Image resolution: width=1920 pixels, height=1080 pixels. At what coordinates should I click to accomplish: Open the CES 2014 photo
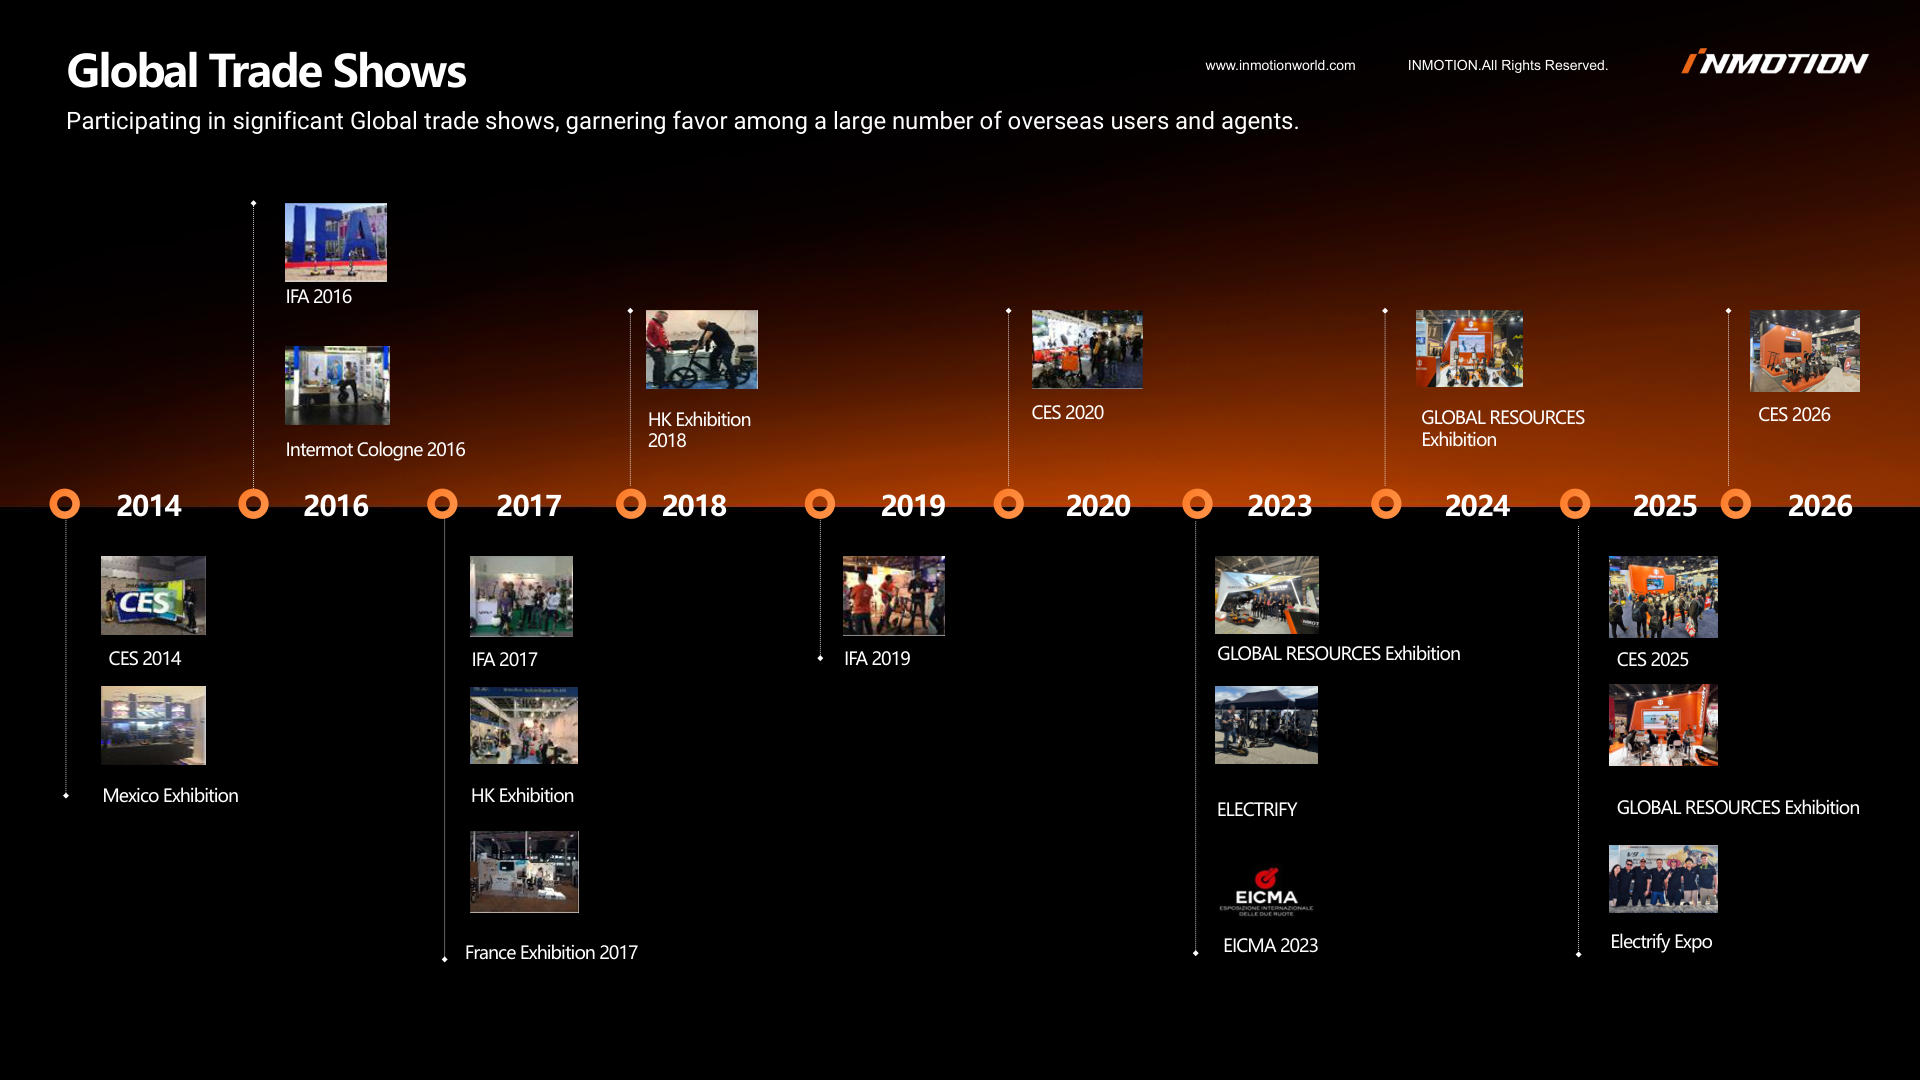pyautogui.click(x=153, y=596)
